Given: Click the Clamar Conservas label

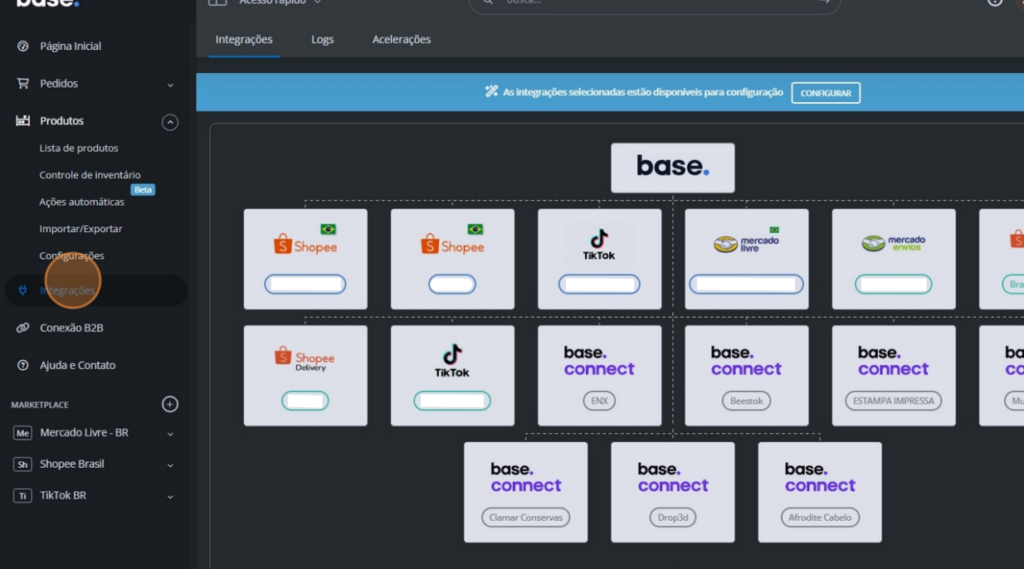Looking at the screenshot, I should click(x=526, y=517).
